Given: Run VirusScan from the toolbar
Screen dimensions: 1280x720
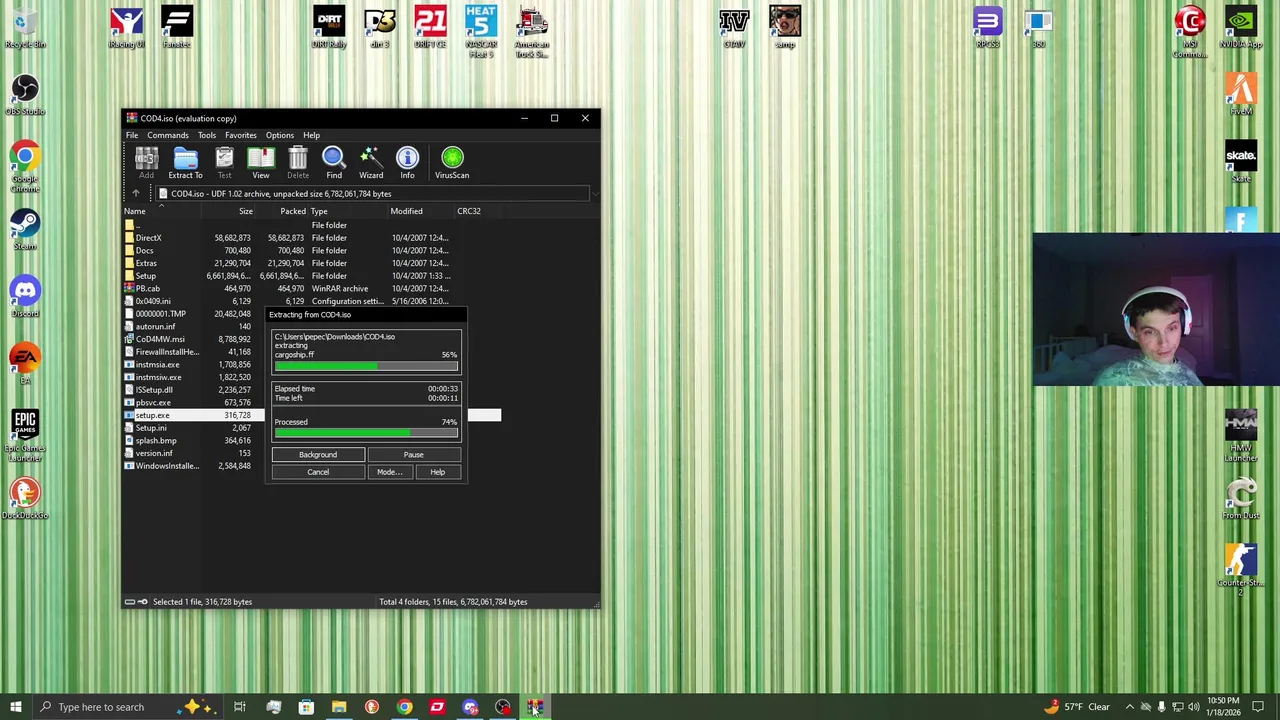Looking at the screenshot, I should [x=452, y=163].
